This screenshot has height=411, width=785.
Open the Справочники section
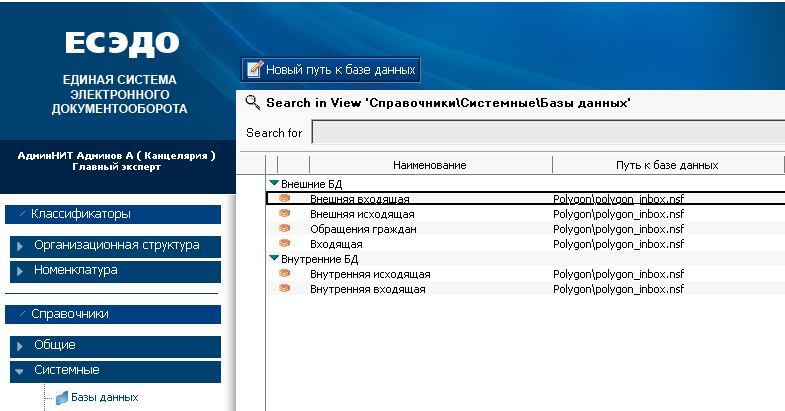pyautogui.click(x=113, y=314)
